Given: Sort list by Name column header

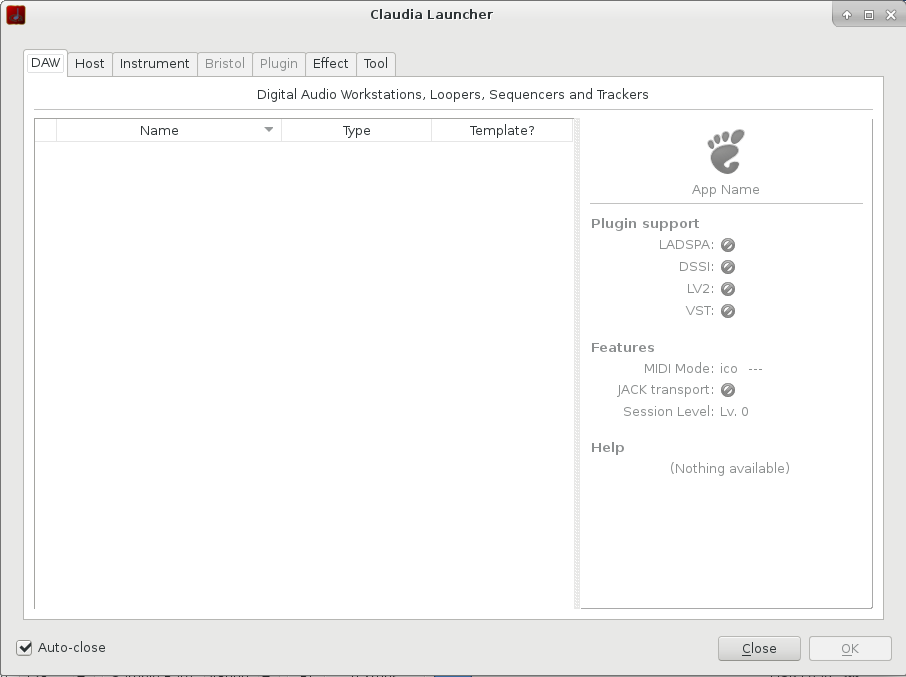Looking at the screenshot, I should tap(169, 131).
